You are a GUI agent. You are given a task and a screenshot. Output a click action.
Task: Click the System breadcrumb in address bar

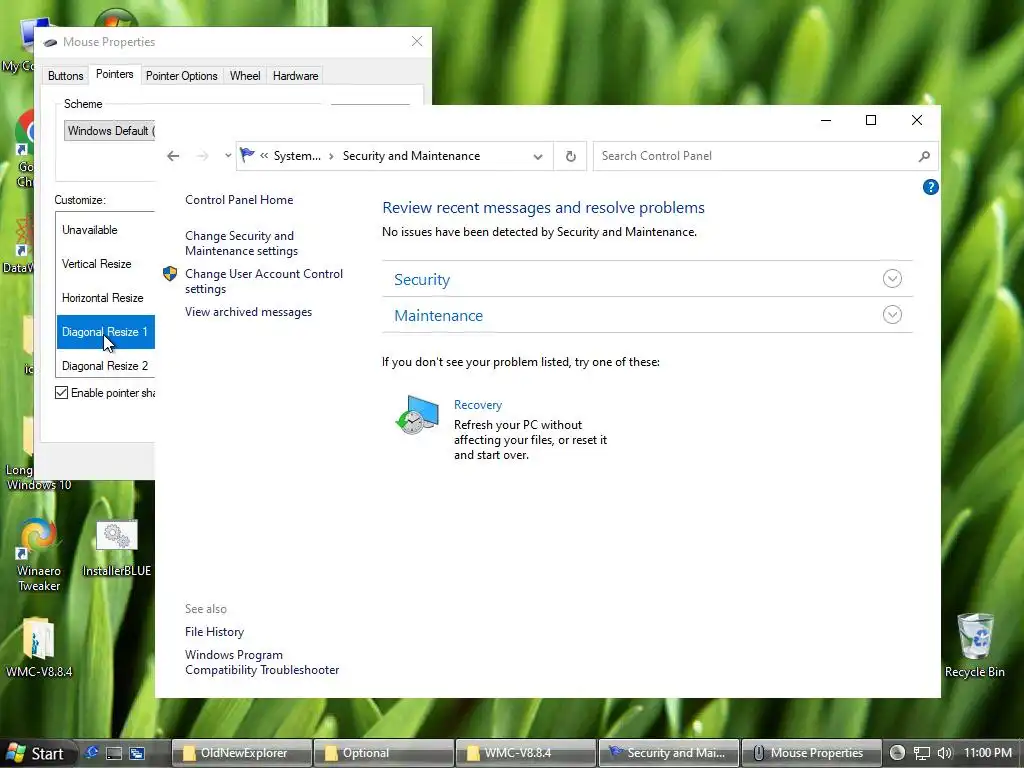pos(297,156)
